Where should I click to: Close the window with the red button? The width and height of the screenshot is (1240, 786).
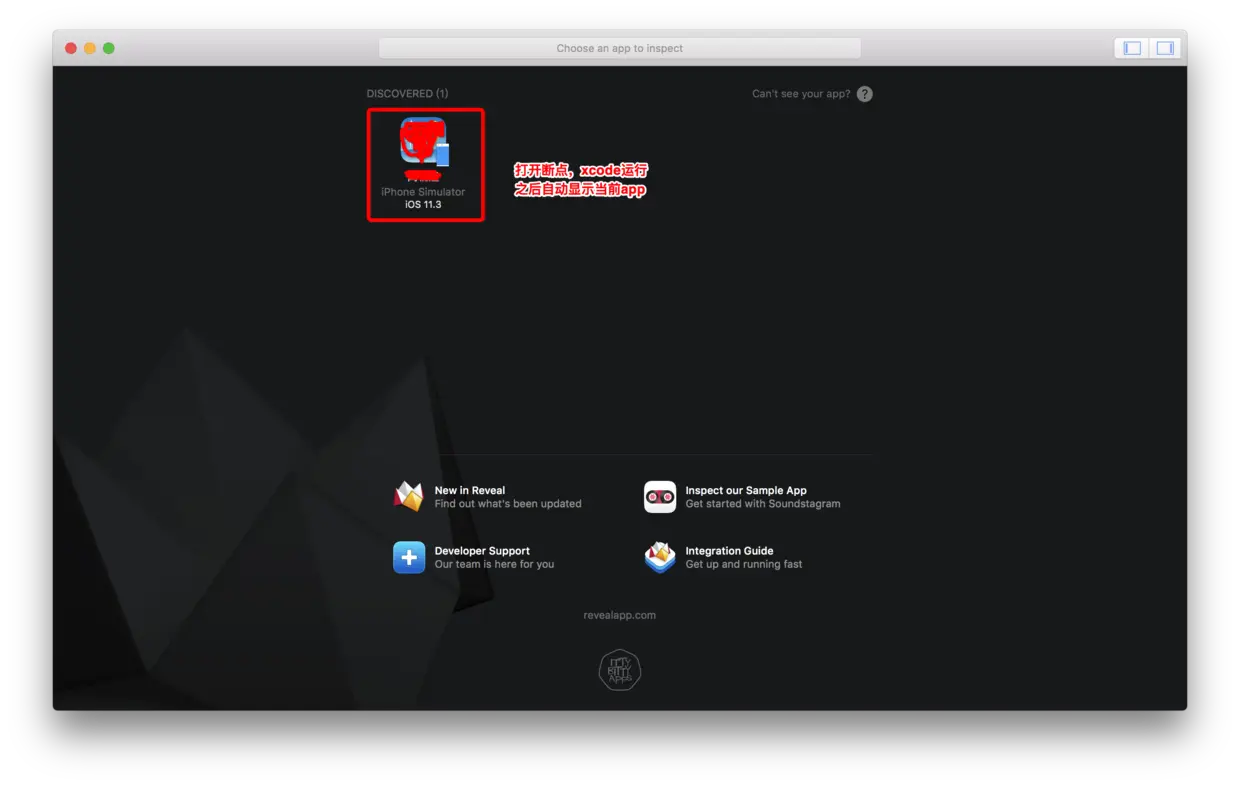[x=71, y=48]
